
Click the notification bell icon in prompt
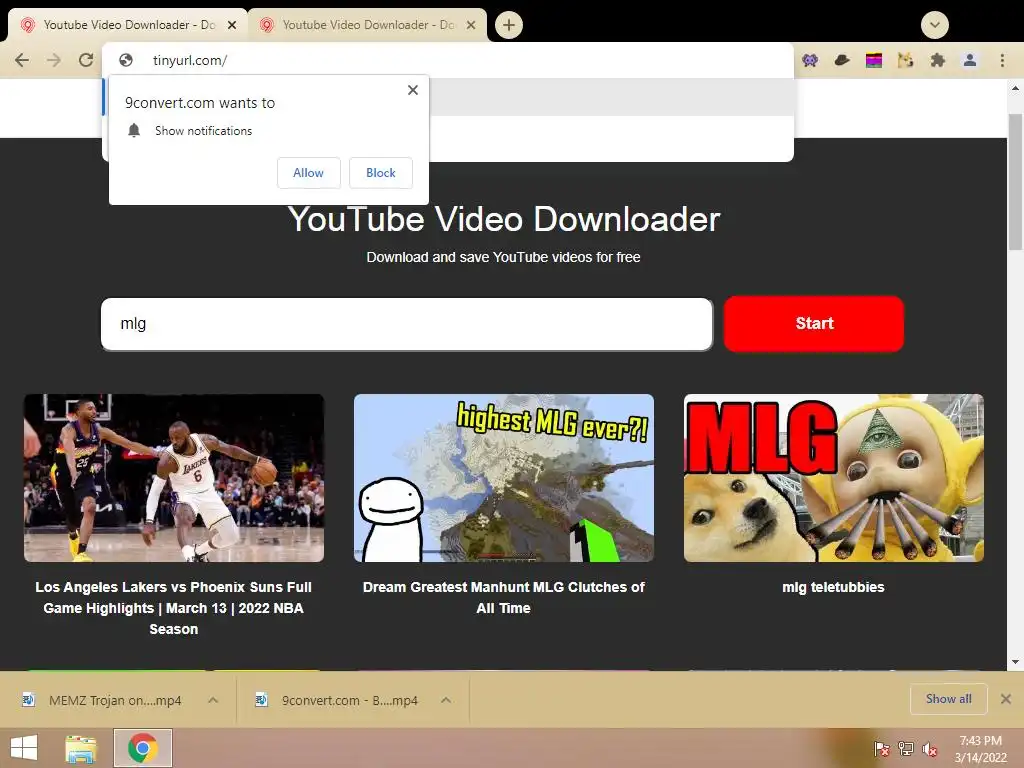point(134,131)
